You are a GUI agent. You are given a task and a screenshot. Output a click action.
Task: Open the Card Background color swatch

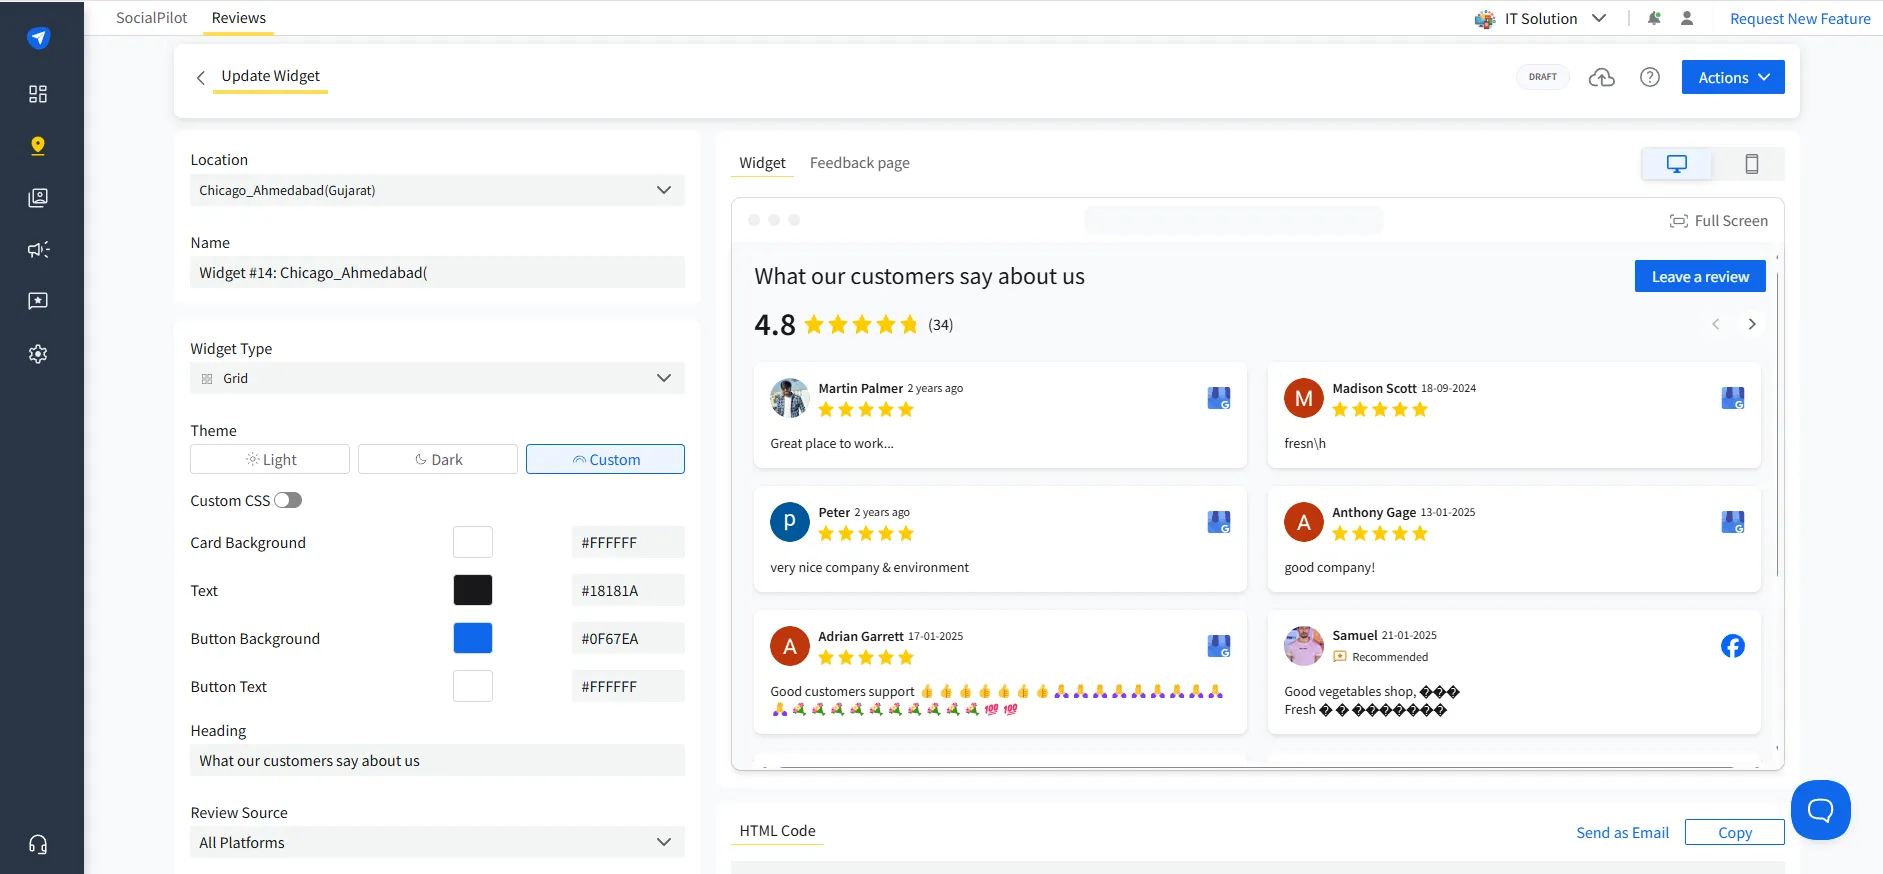click(473, 542)
